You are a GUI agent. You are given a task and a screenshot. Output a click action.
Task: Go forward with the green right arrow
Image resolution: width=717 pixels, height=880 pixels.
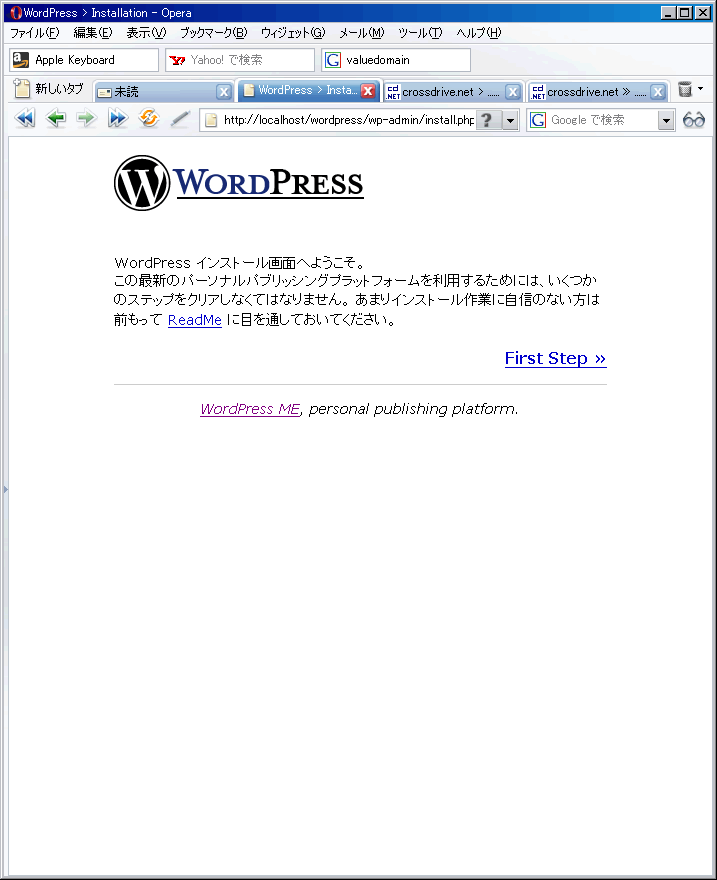pyautogui.click(x=86, y=118)
